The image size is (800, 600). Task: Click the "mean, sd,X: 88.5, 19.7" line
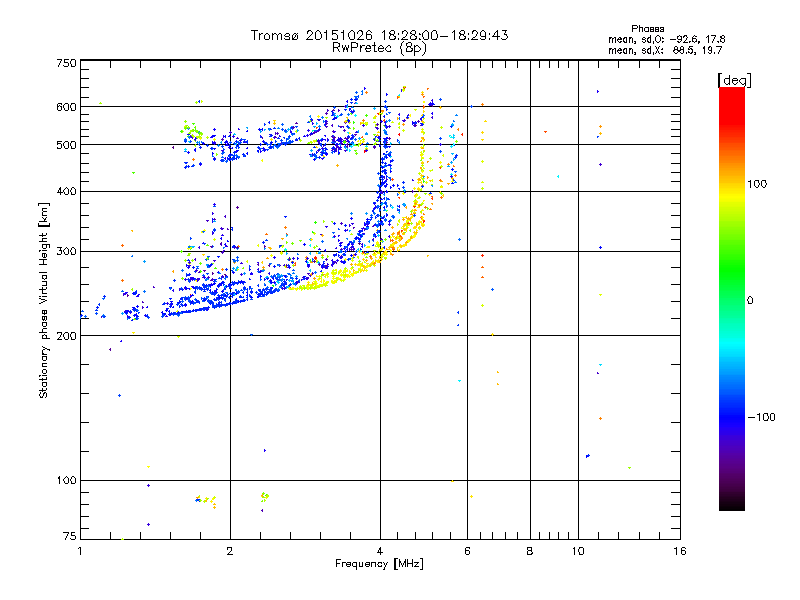click(665, 50)
